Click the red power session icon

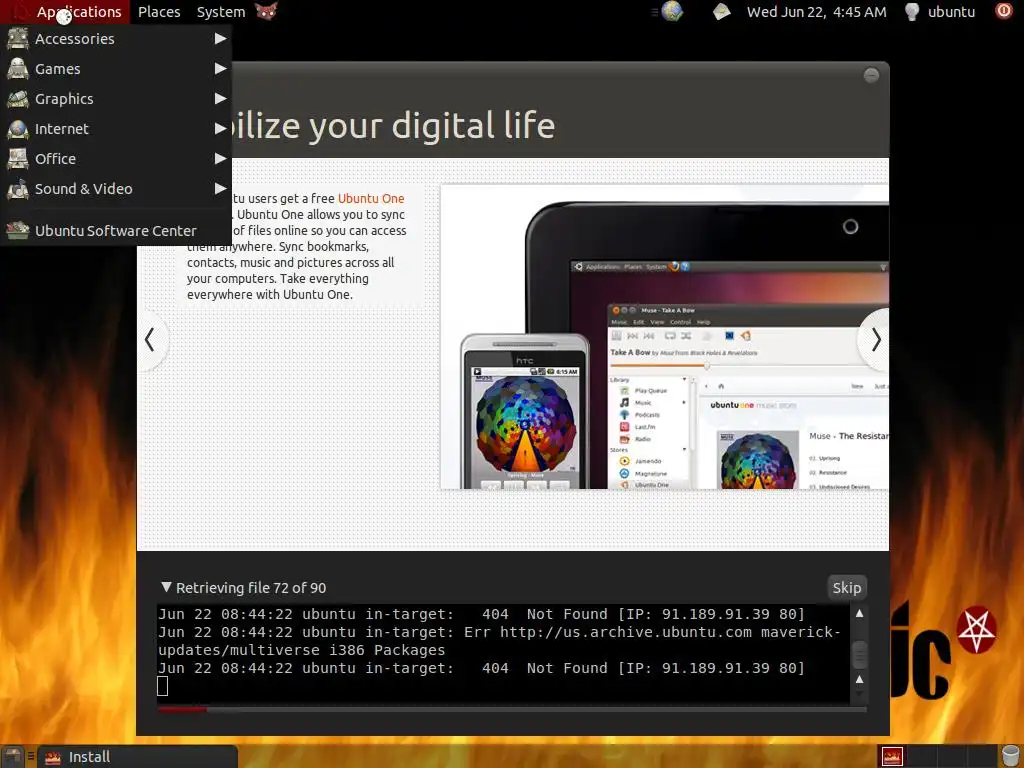1004,11
